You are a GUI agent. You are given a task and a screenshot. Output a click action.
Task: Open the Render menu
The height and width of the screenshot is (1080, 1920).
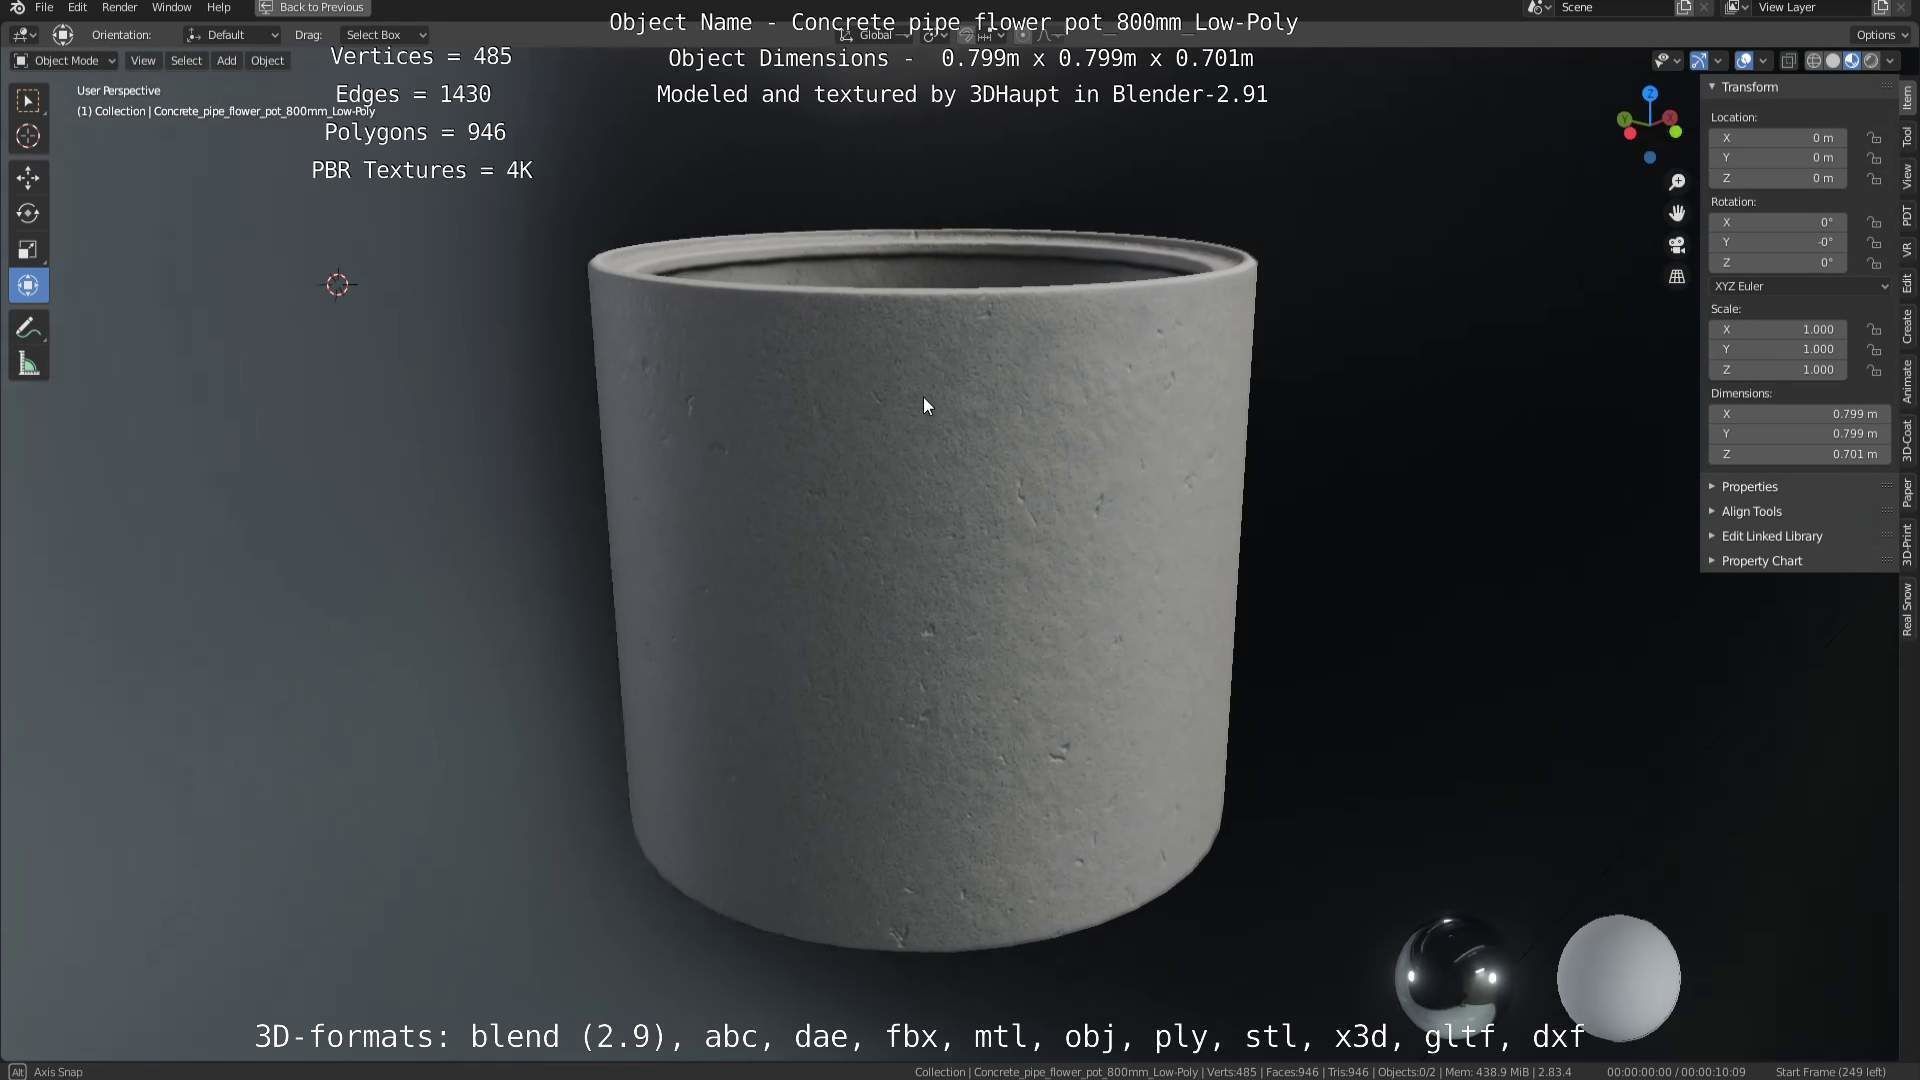(x=119, y=8)
